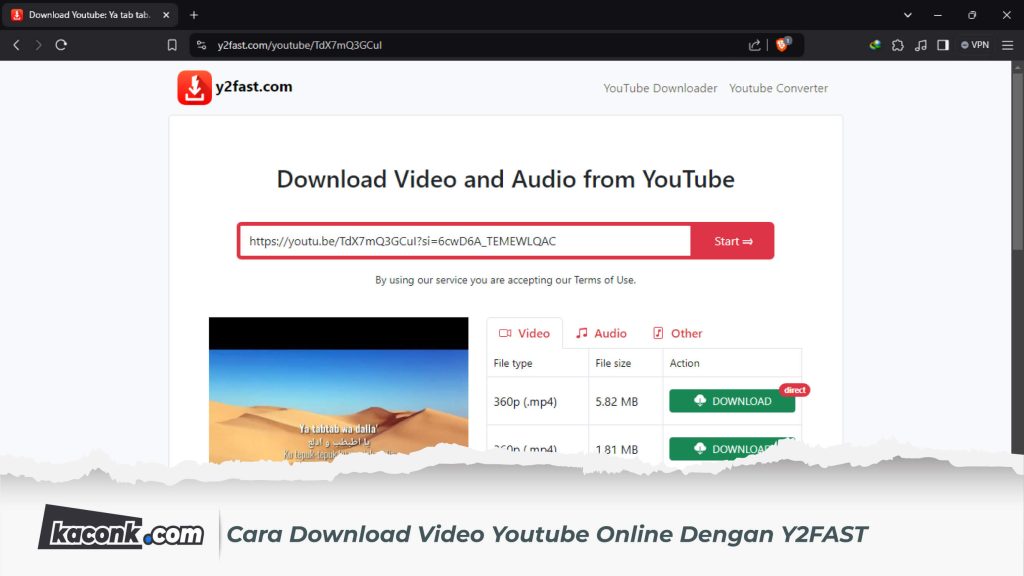Open the YouTube Downloader nav link
This screenshot has height=576, width=1024.
point(660,88)
